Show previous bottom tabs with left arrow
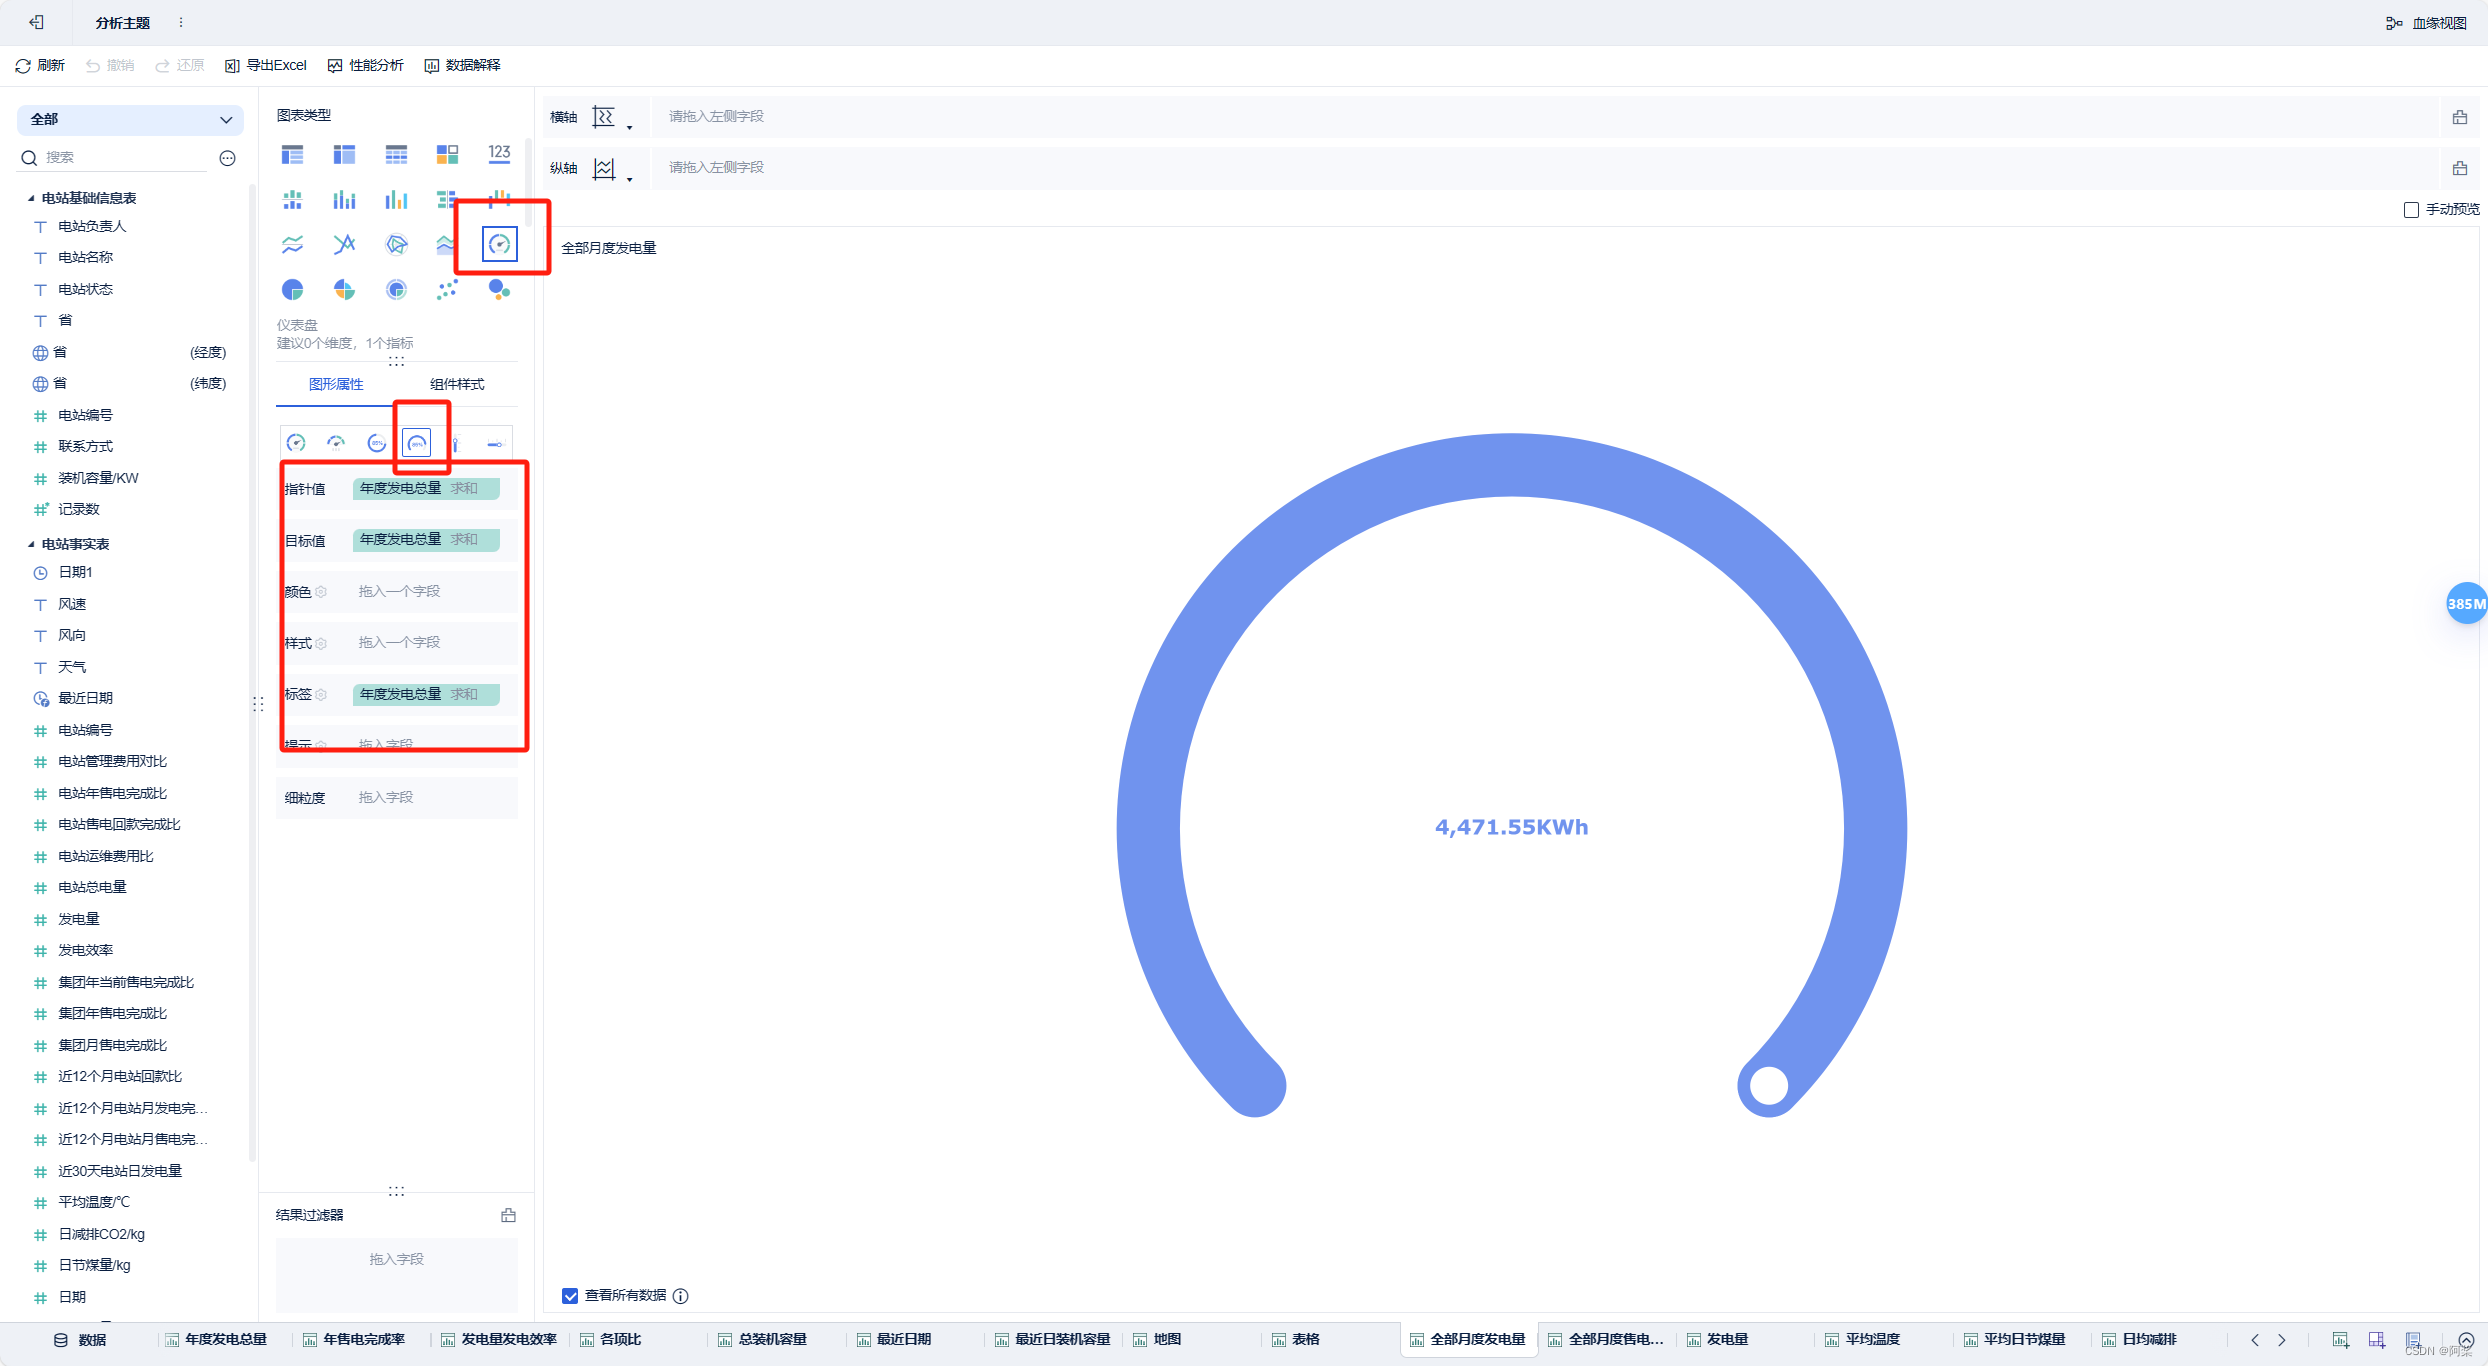This screenshot has width=2488, height=1366. pyautogui.click(x=2255, y=1340)
